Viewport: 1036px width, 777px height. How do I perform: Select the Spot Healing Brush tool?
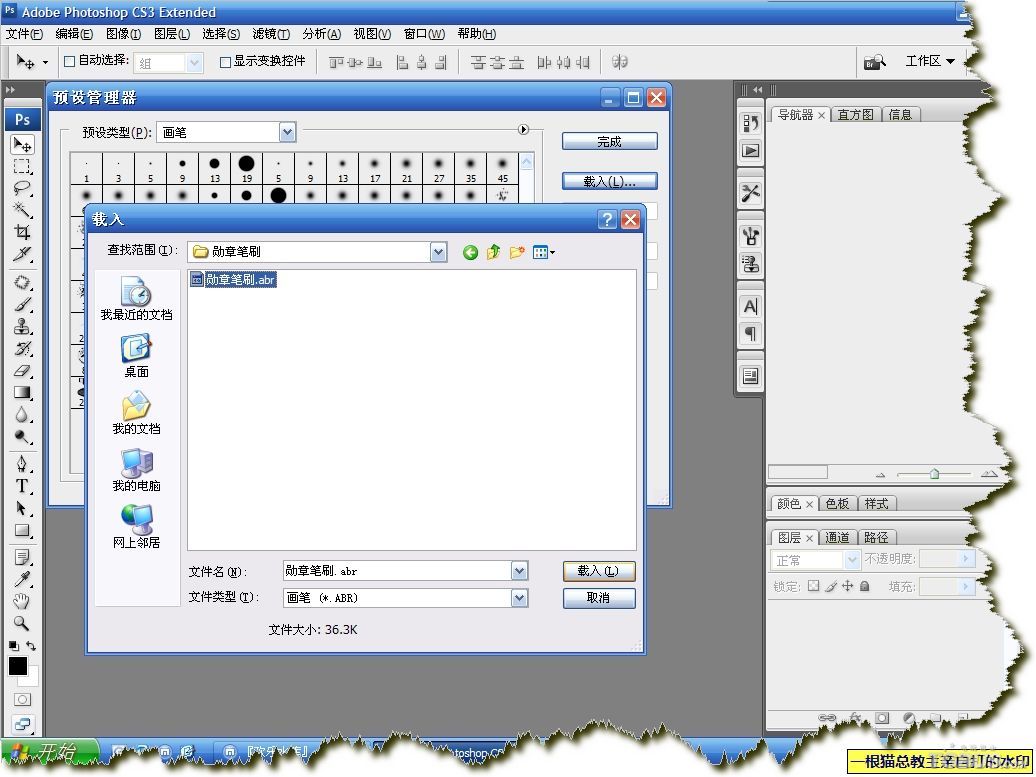point(22,283)
